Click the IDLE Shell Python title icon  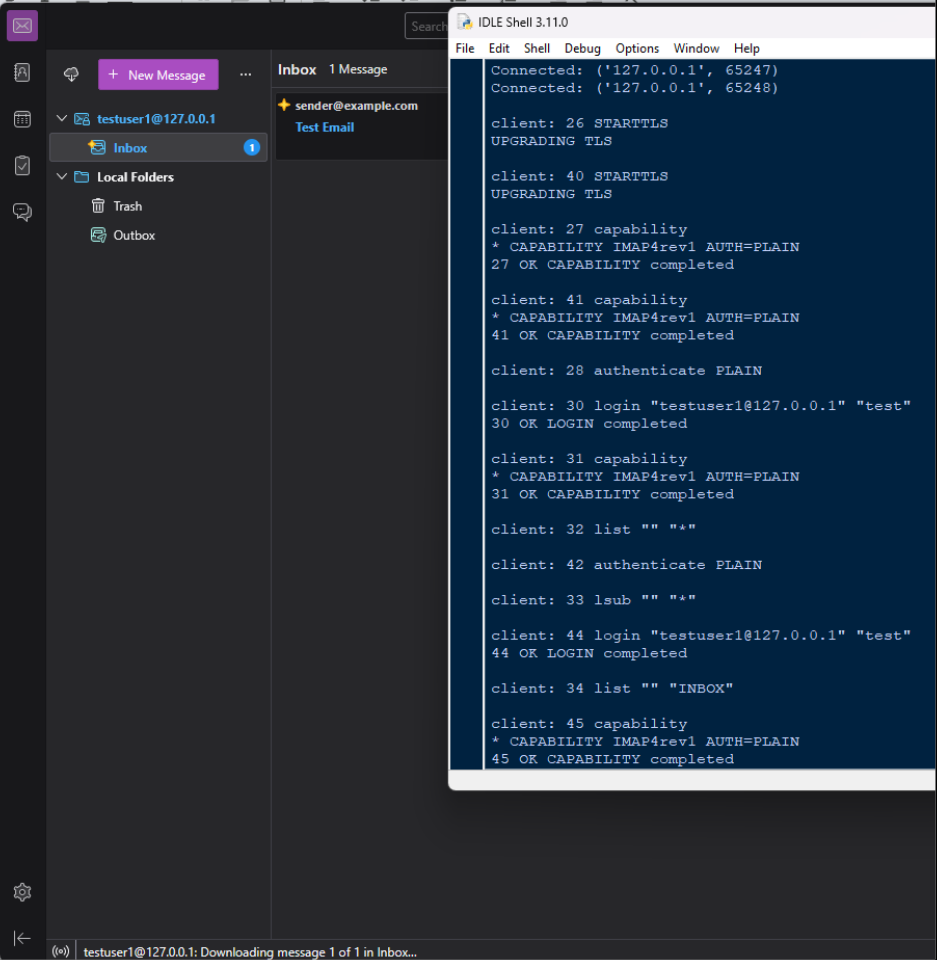coord(465,22)
